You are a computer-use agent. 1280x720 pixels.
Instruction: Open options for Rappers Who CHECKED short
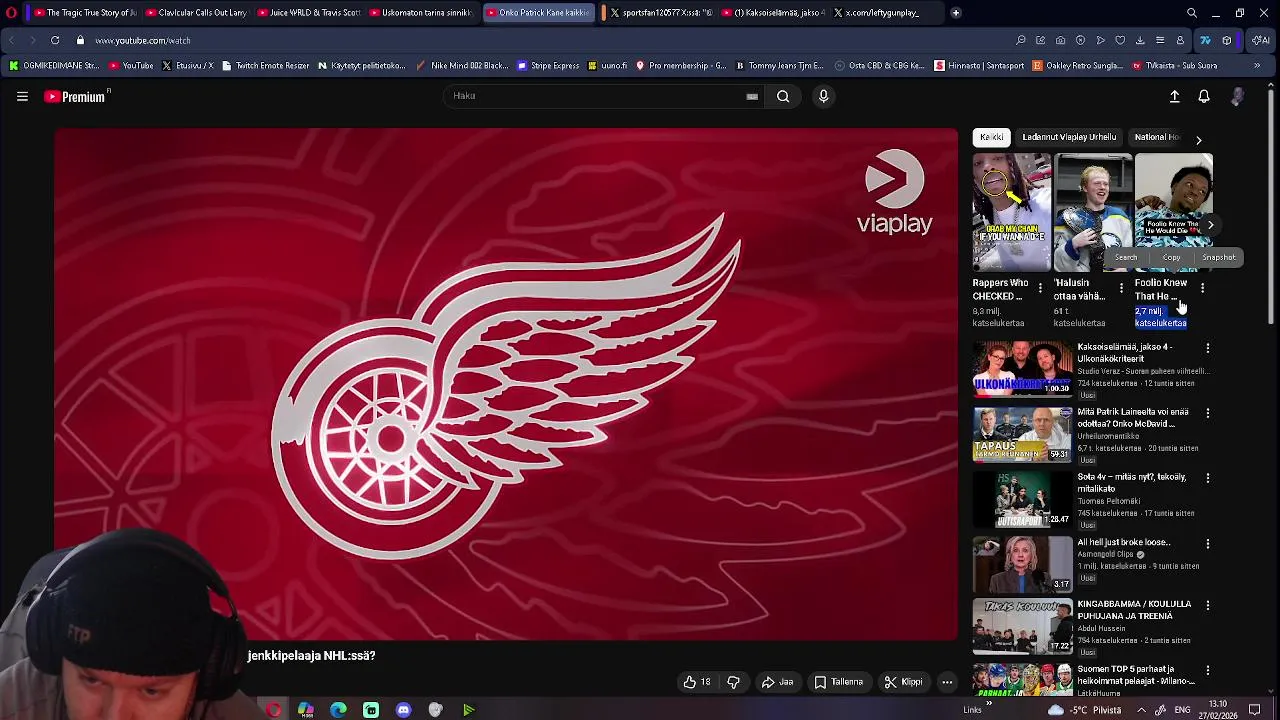tap(1040, 289)
